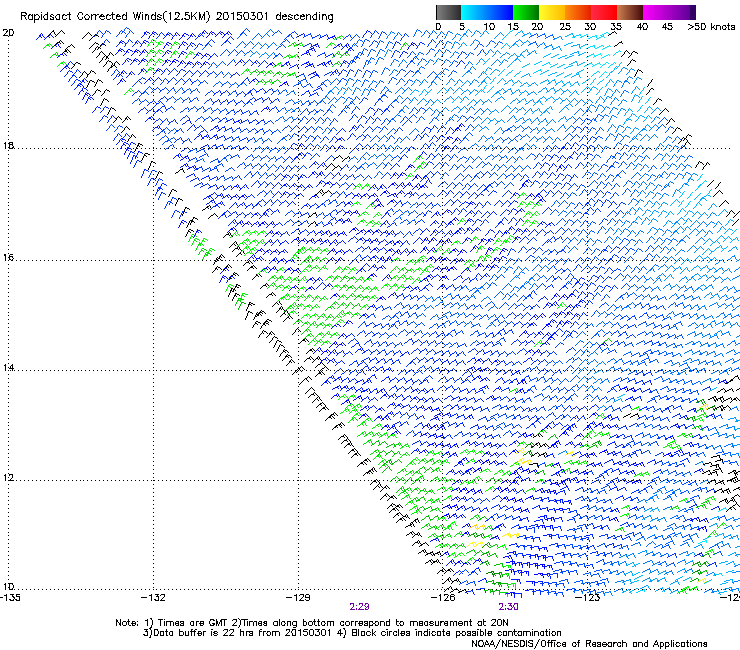Select the cyan 5-10 knots legend swatch

coord(474,12)
